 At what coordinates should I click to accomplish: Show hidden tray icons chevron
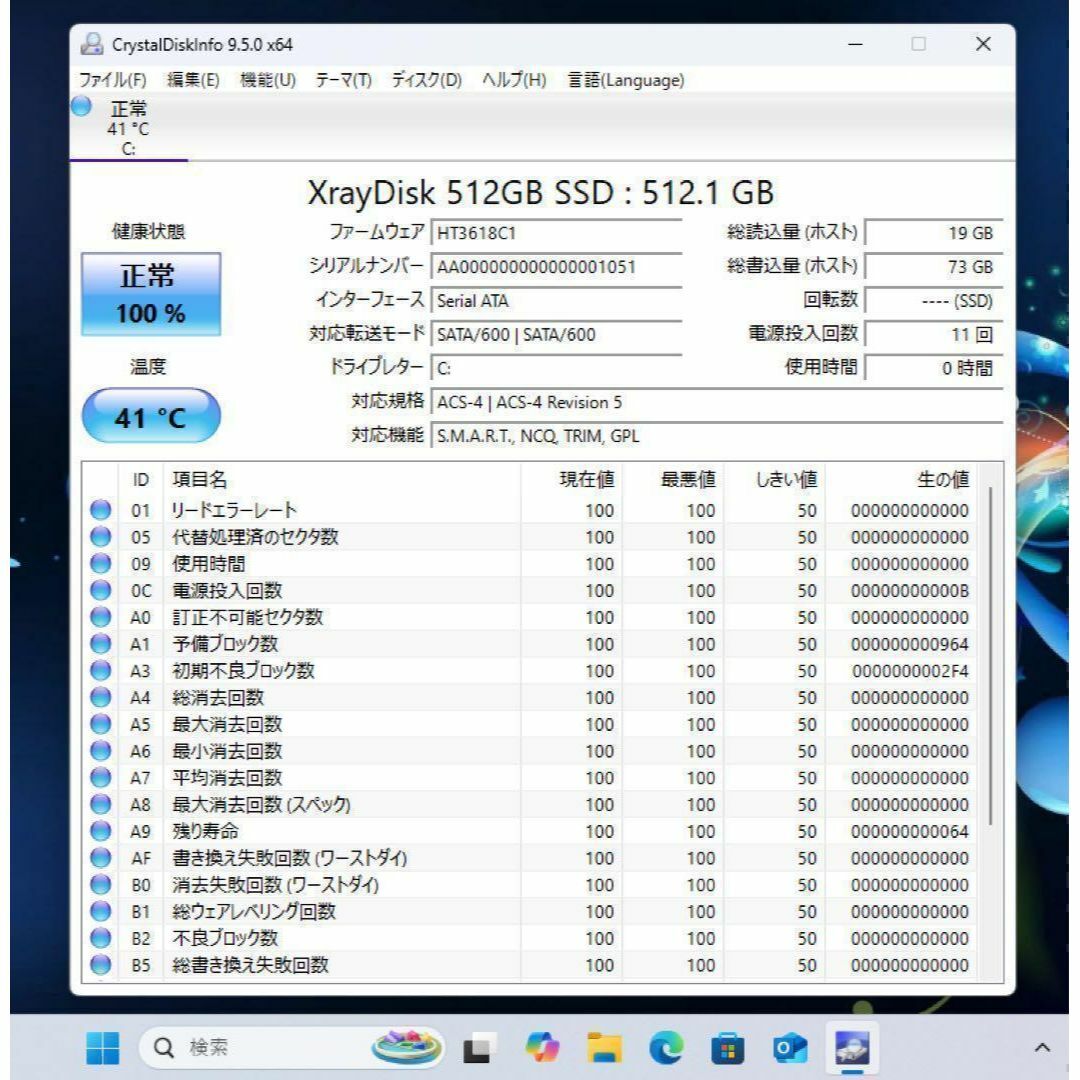point(1042,1048)
